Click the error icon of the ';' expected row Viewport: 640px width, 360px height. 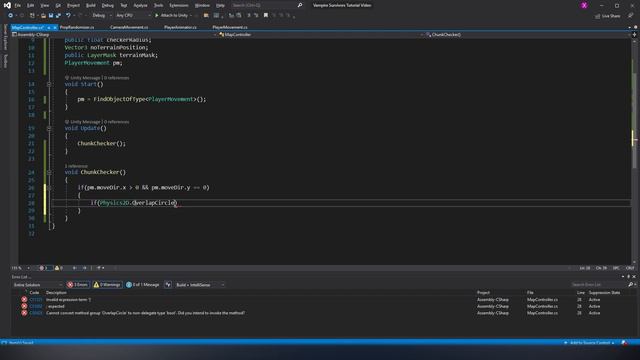tap(24, 306)
